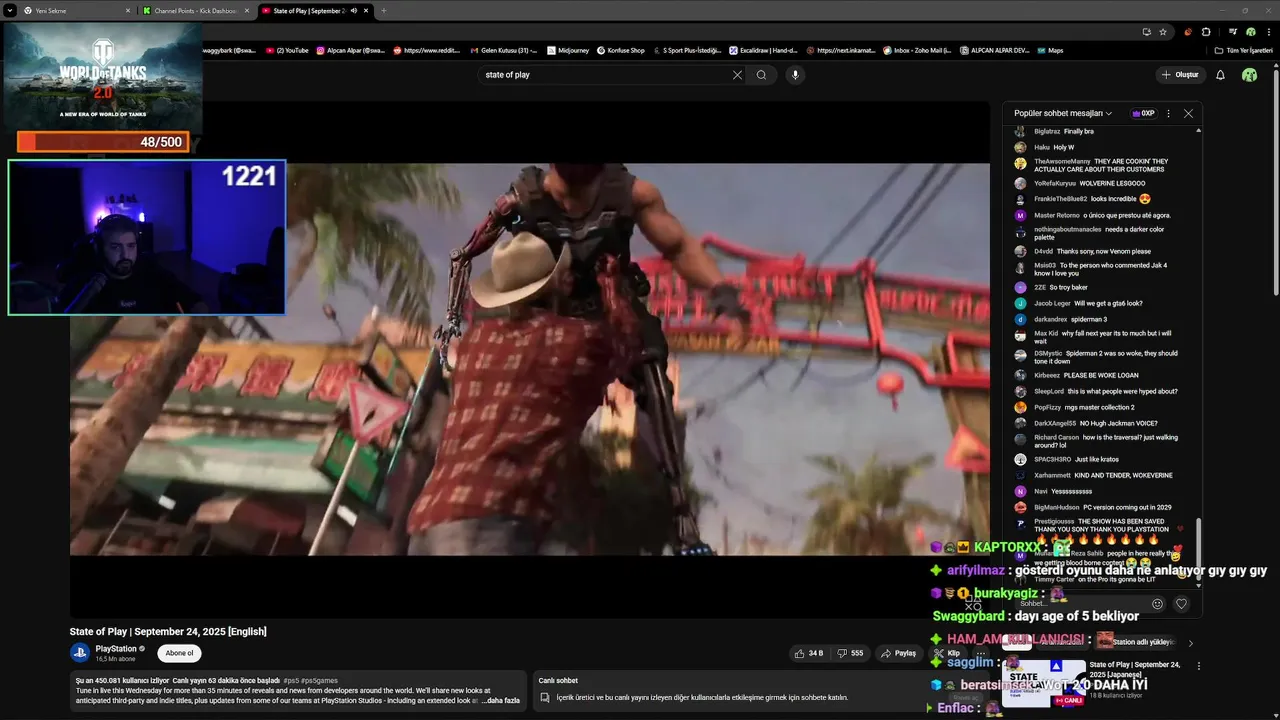Open the YouTube account avatar menu
1280x720 pixels.
1249,75
